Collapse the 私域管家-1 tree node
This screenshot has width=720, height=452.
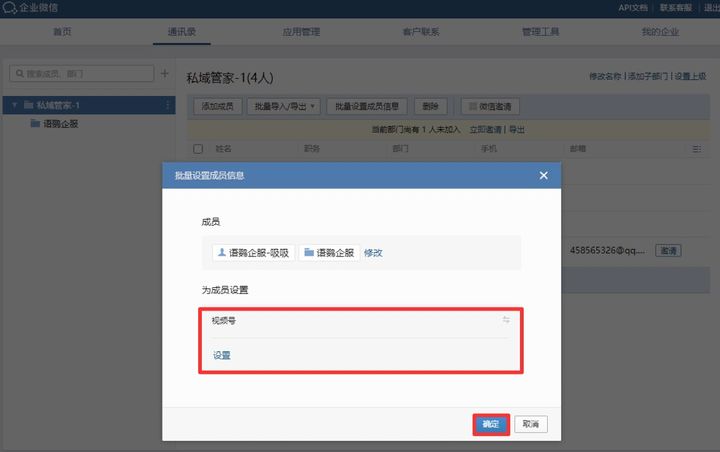15,105
